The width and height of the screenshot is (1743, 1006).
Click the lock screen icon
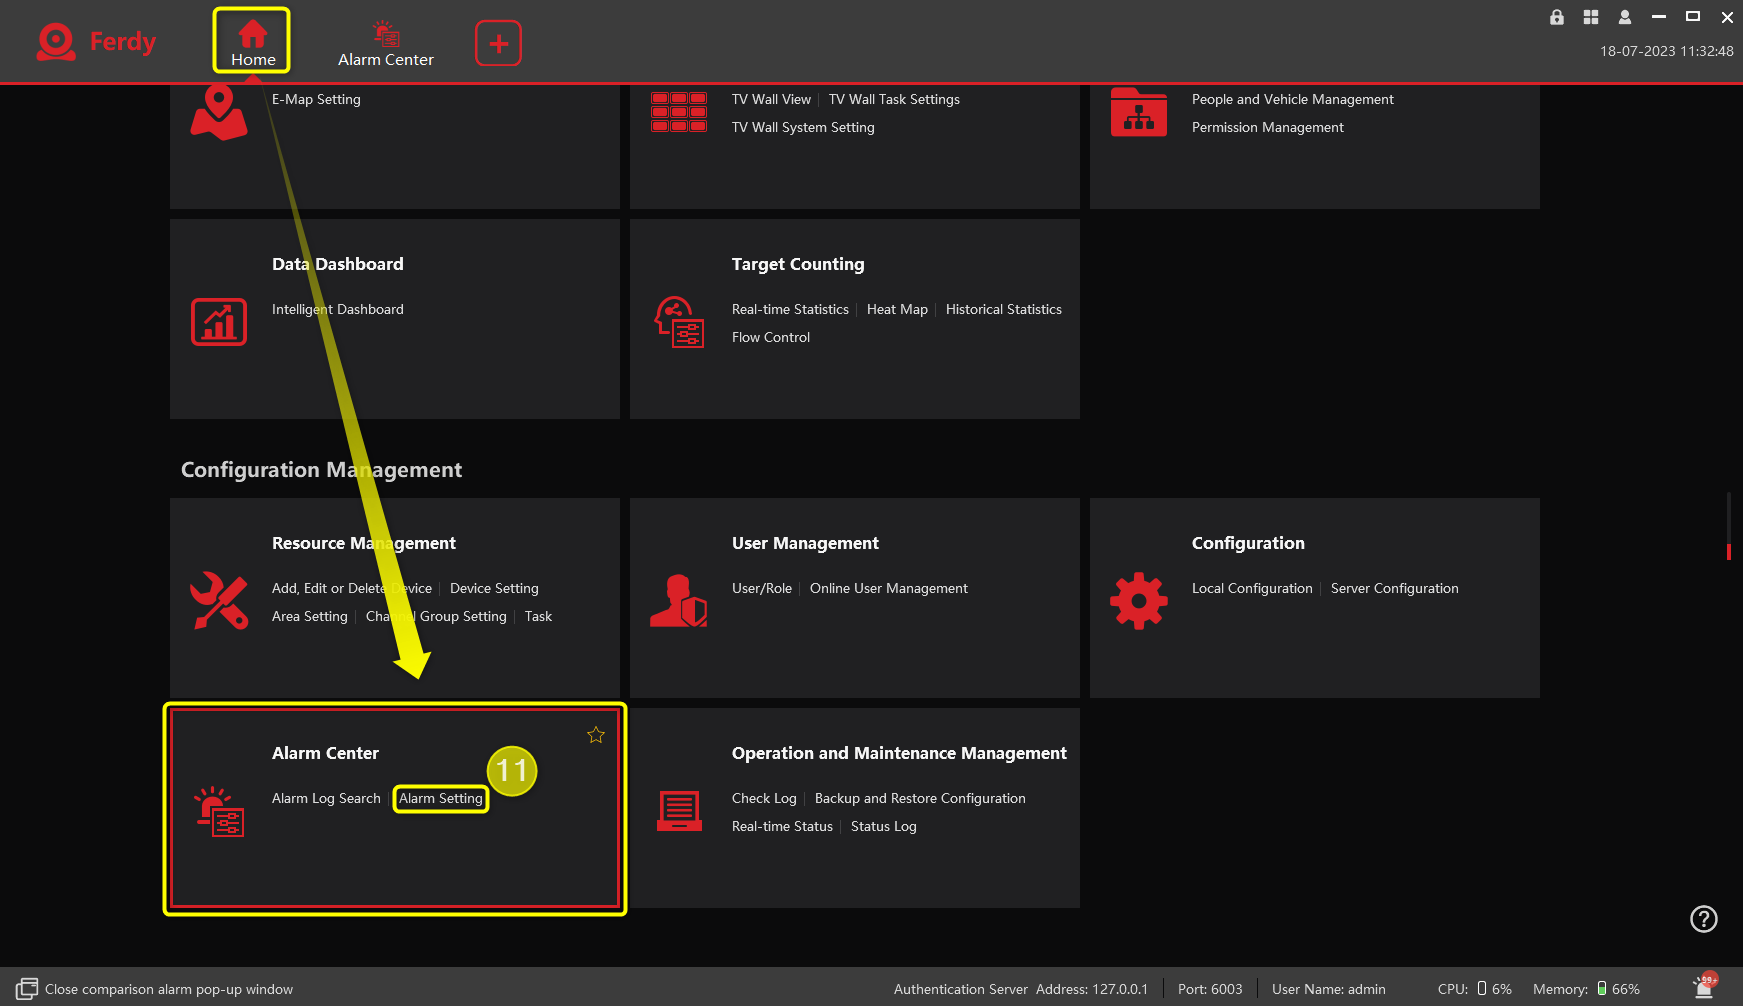pos(1556,17)
